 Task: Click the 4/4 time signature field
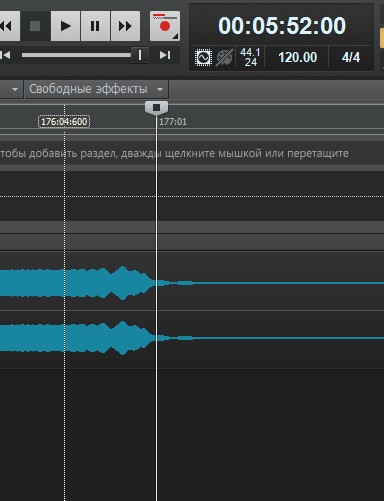351,57
